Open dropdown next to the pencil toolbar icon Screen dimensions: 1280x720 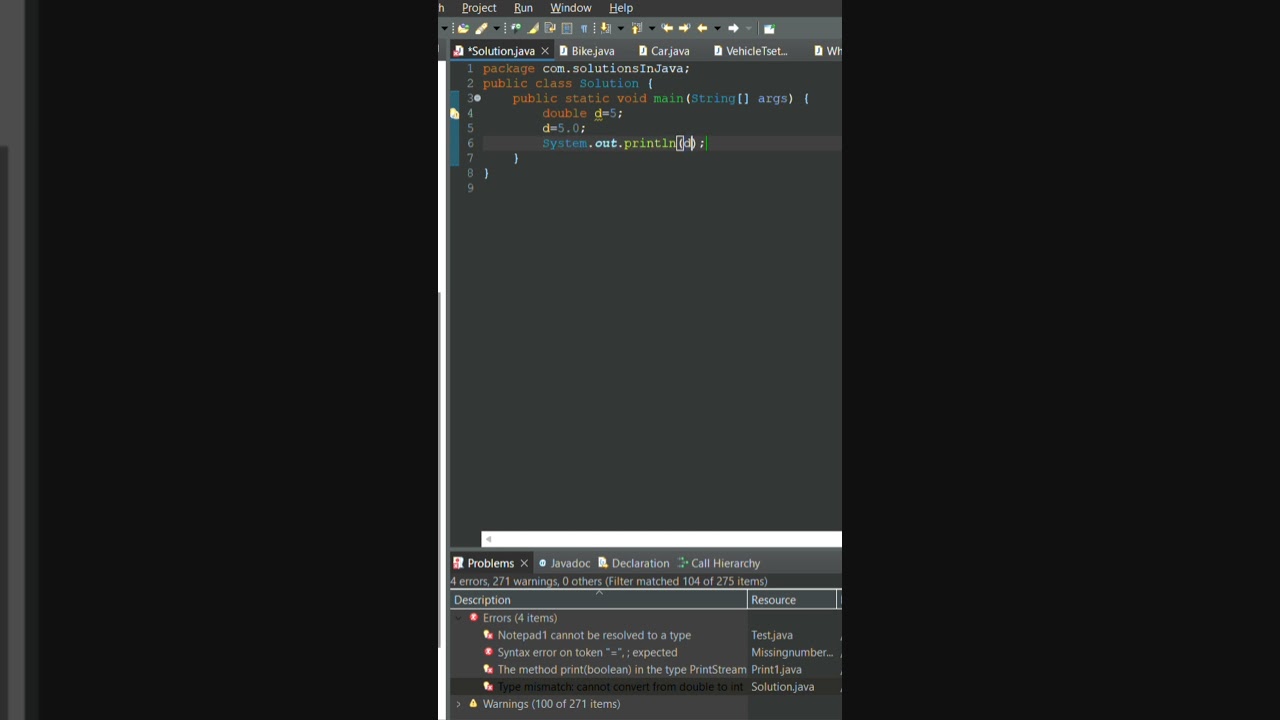[496, 28]
